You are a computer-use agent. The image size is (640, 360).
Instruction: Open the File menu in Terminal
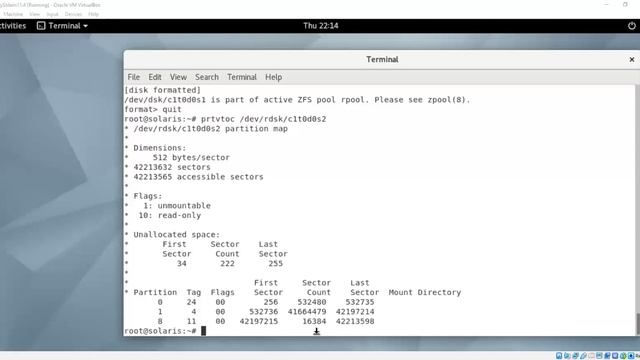(x=133, y=77)
